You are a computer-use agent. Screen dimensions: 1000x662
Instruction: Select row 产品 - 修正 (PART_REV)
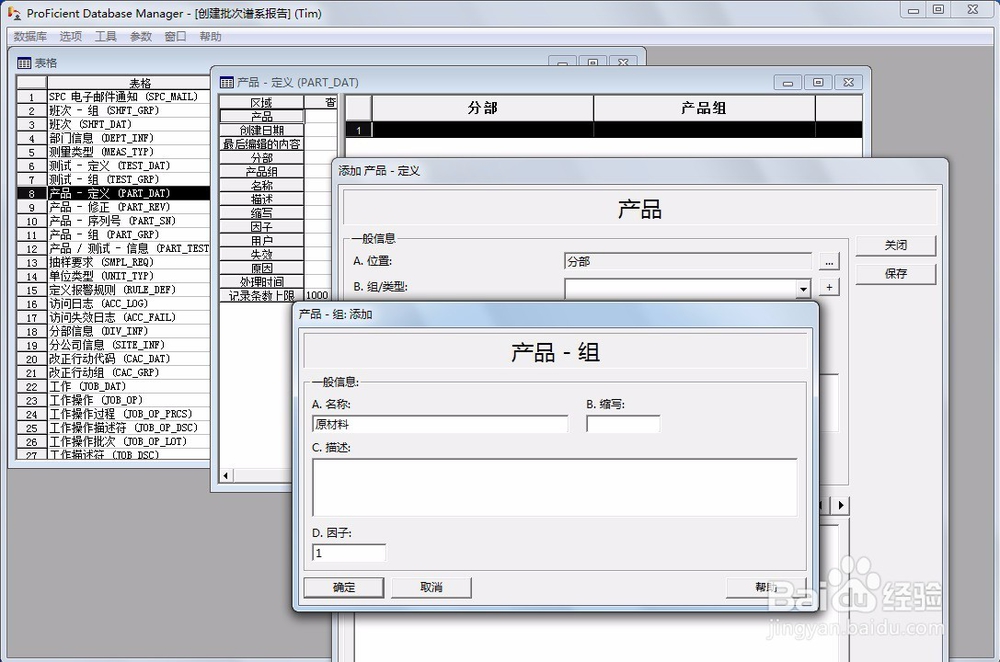[128, 207]
